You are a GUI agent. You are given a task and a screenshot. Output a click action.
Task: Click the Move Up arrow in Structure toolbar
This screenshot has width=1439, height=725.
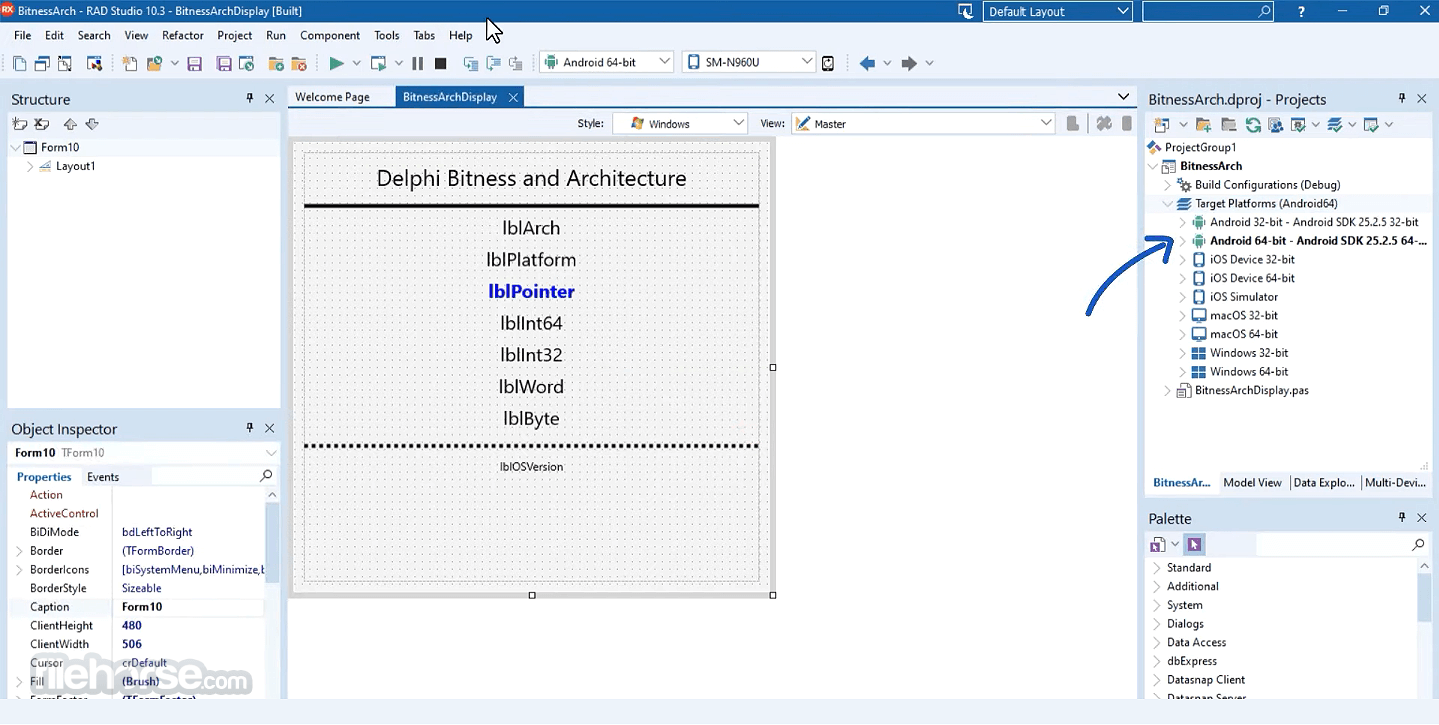tap(70, 124)
